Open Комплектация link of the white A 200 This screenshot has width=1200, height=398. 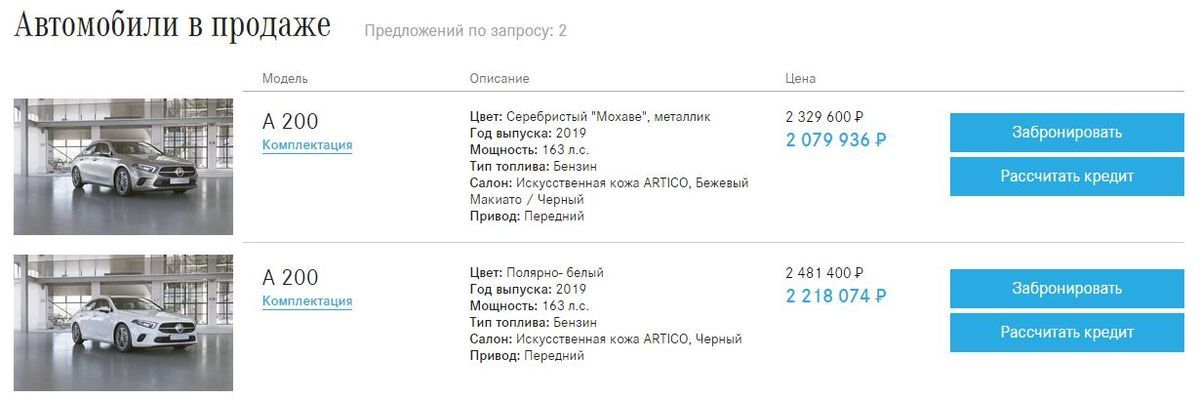point(307,301)
